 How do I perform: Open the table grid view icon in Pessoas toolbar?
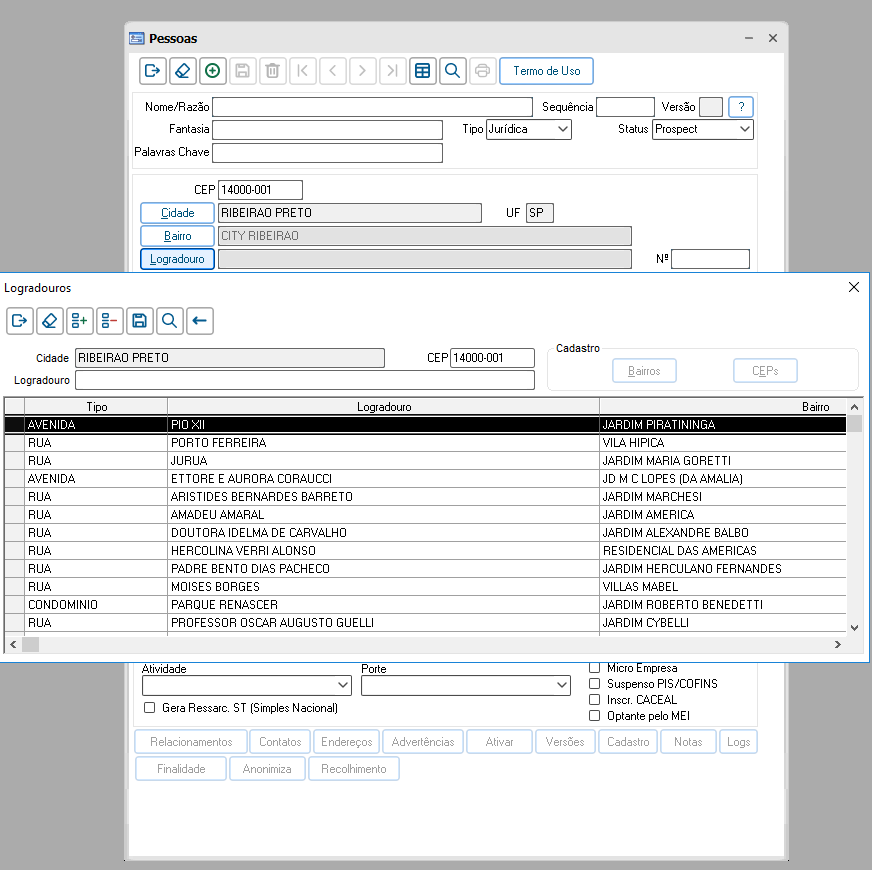pos(423,71)
